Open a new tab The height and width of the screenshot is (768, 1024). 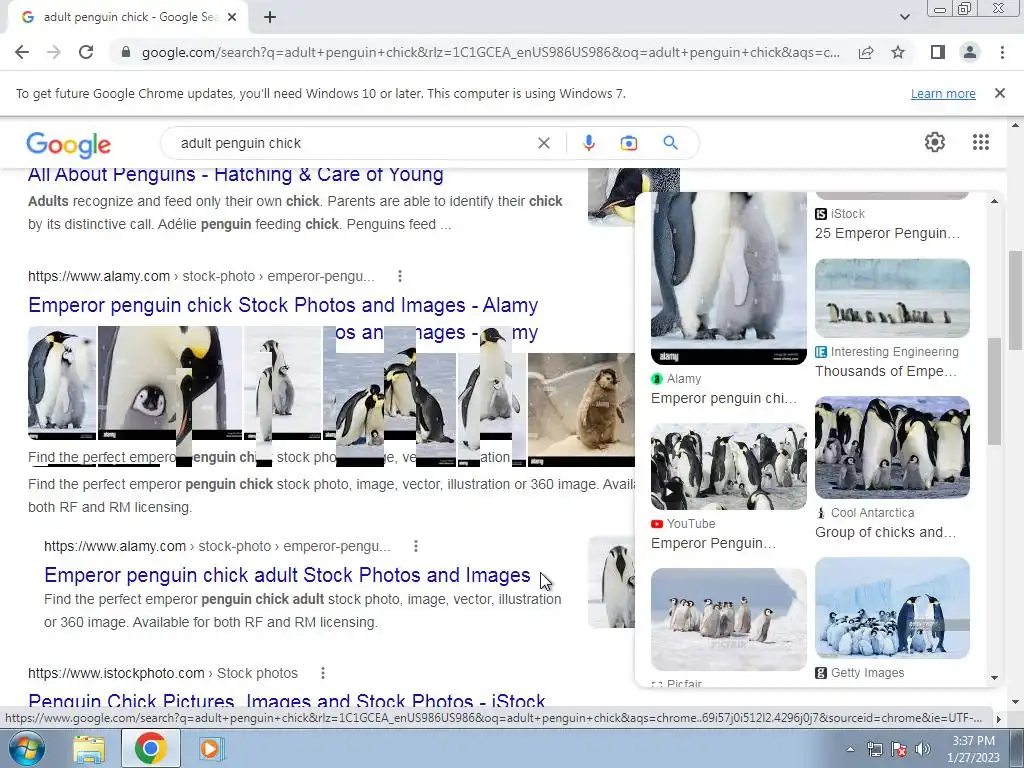point(270,18)
